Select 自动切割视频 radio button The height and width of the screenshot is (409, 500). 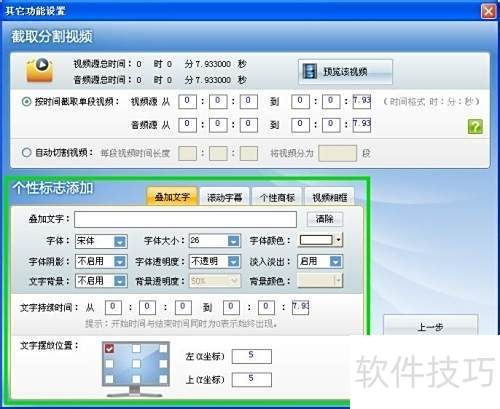point(26,153)
